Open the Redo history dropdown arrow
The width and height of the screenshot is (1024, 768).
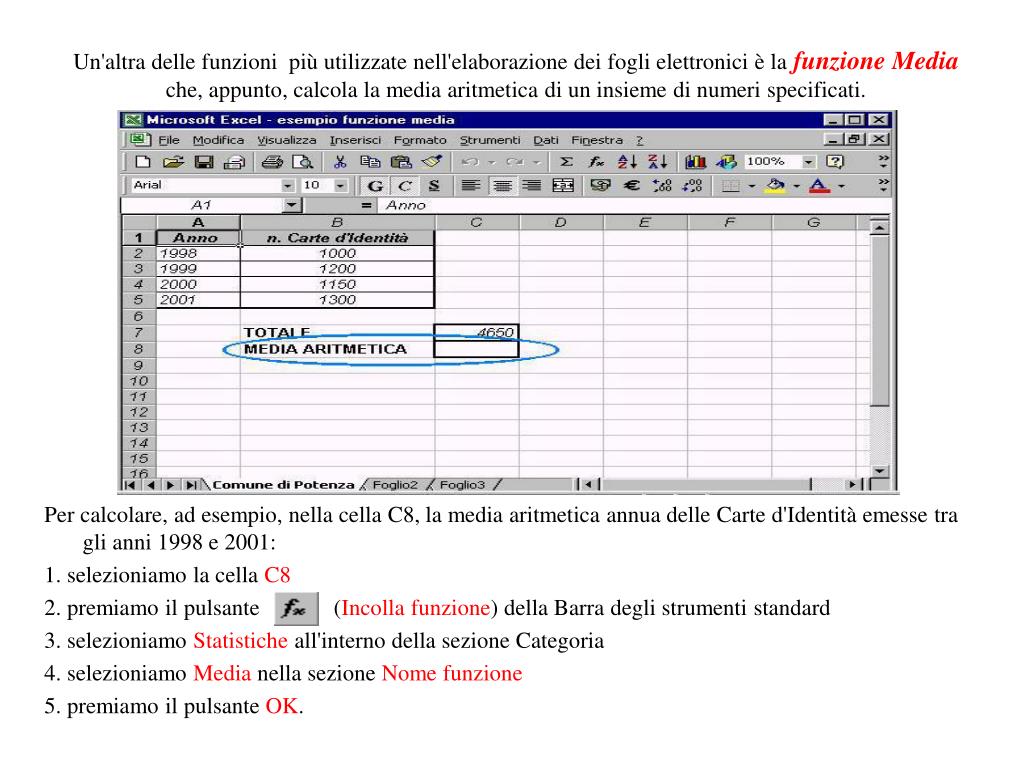click(536, 163)
